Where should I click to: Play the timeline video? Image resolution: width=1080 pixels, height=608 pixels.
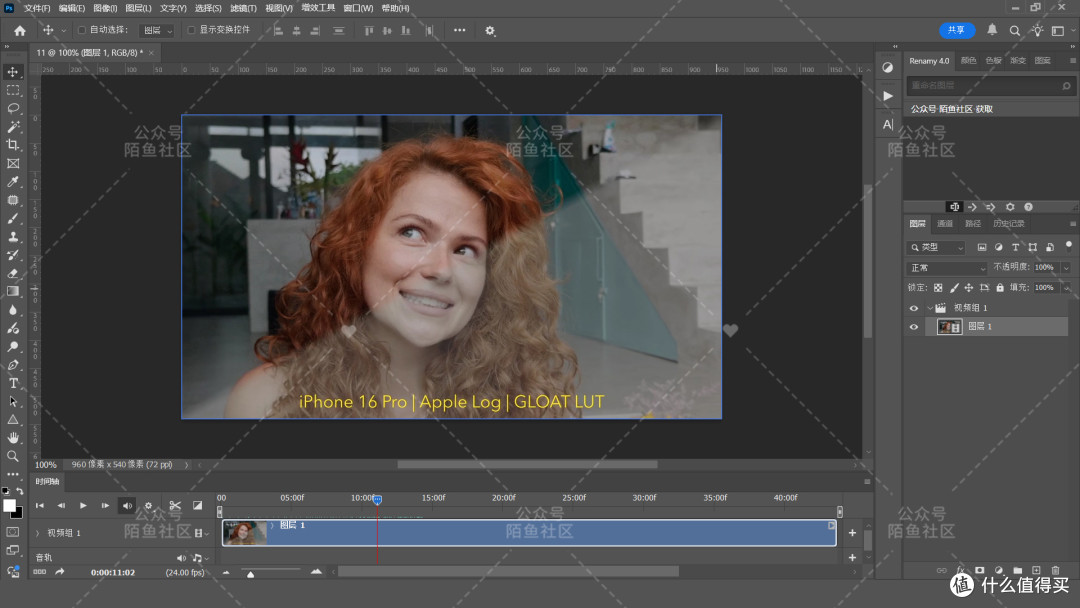[83, 505]
